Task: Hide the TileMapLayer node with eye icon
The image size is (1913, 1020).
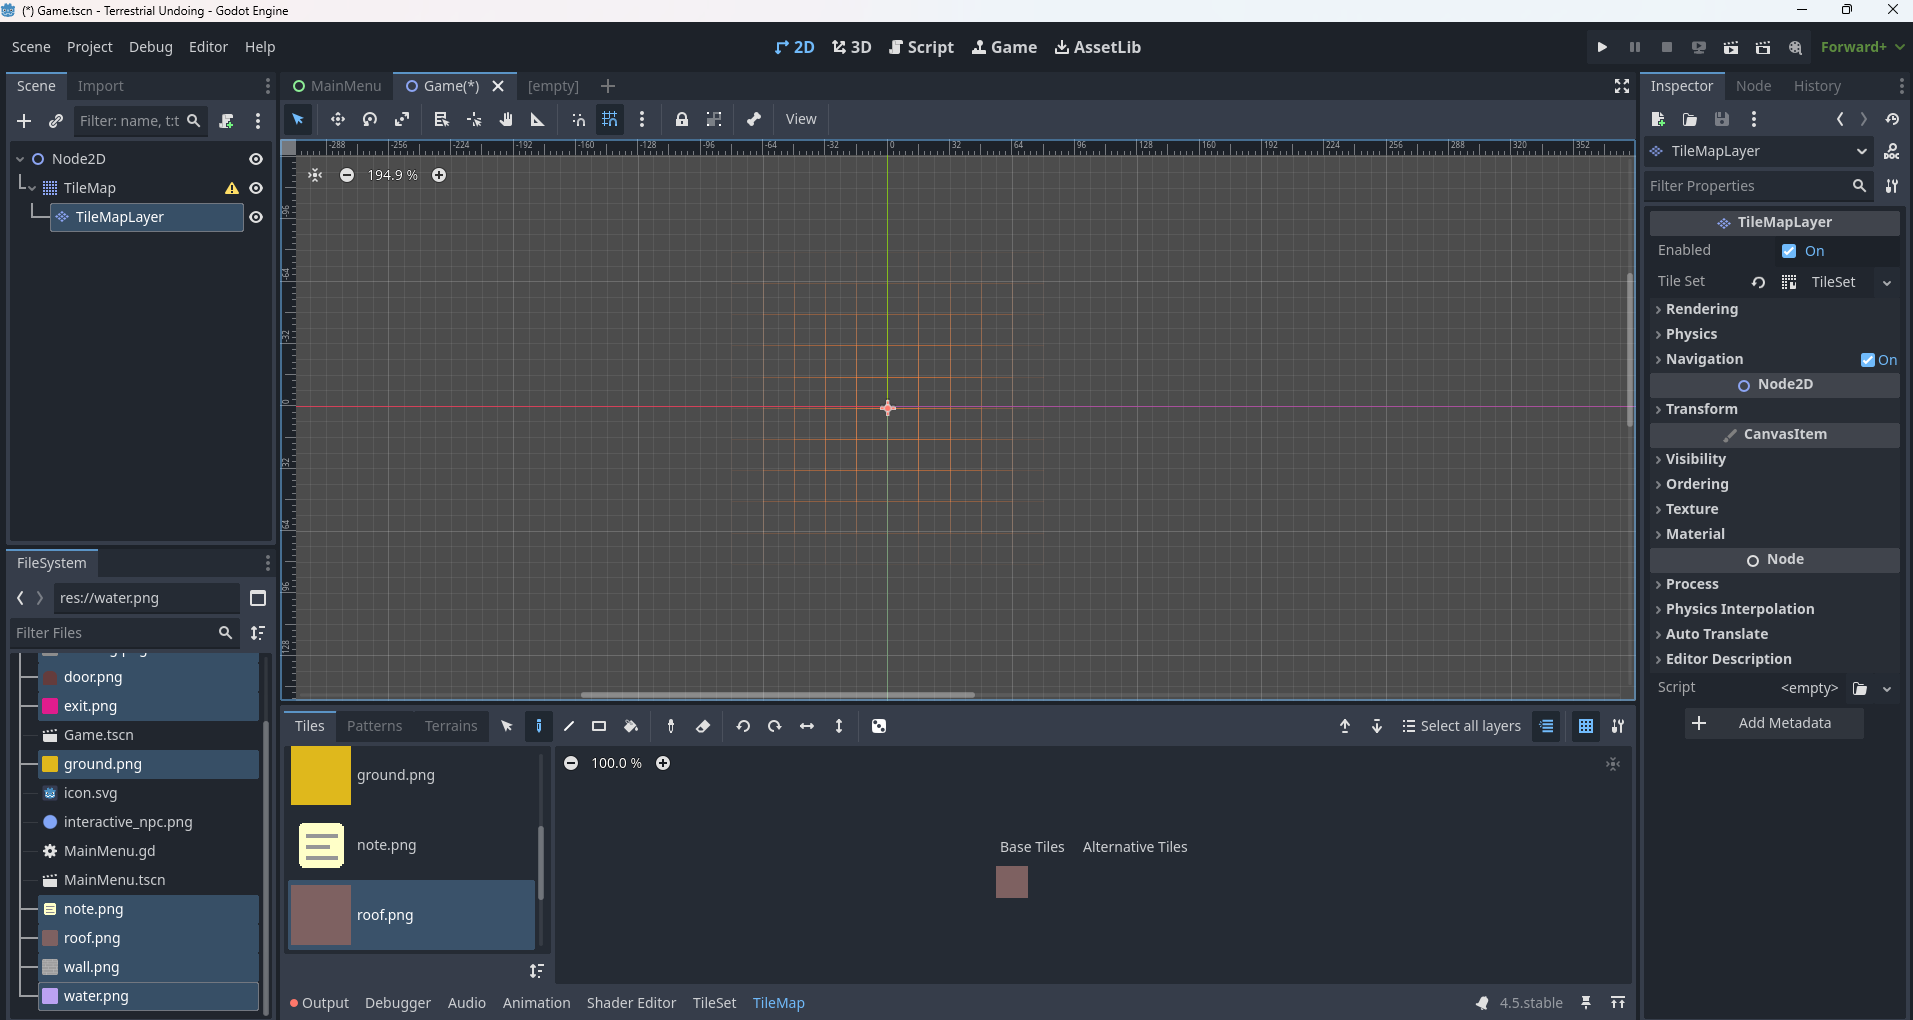Action: pyautogui.click(x=256, y=217)
